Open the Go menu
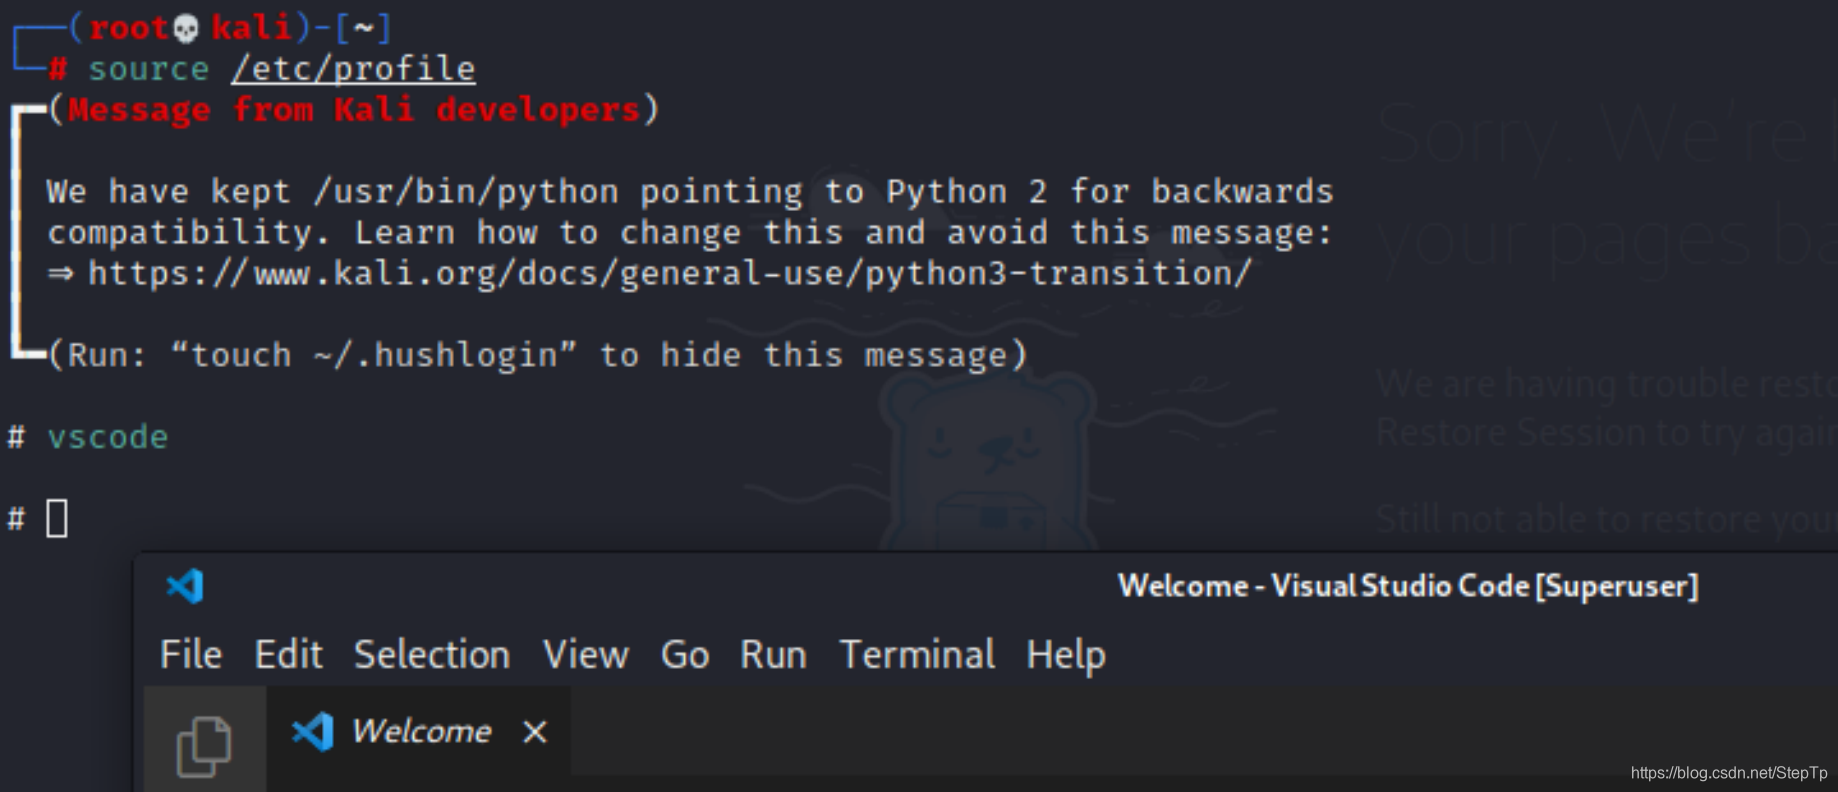This screenshot has height=792, width=1838. (685, 655)
